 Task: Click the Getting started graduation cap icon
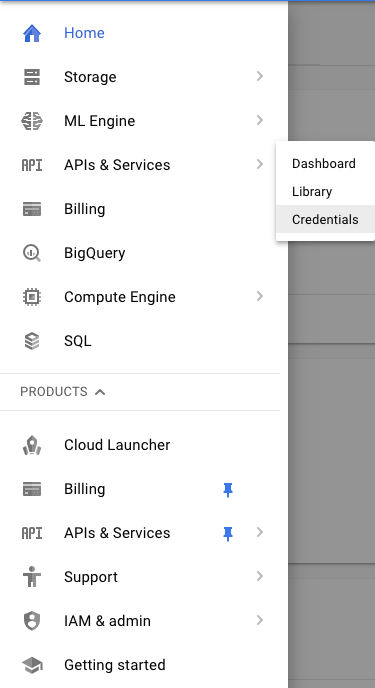click(x=32, y=665)
